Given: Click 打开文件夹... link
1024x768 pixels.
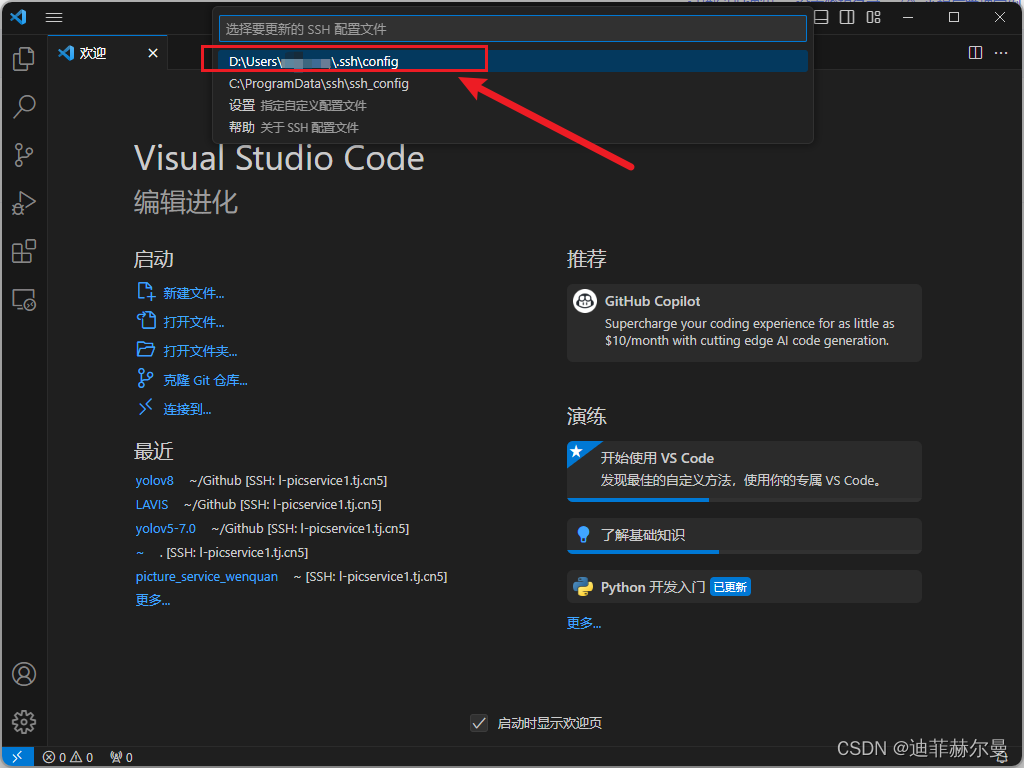Looking at the screenshot, I should tap(200, 351).
